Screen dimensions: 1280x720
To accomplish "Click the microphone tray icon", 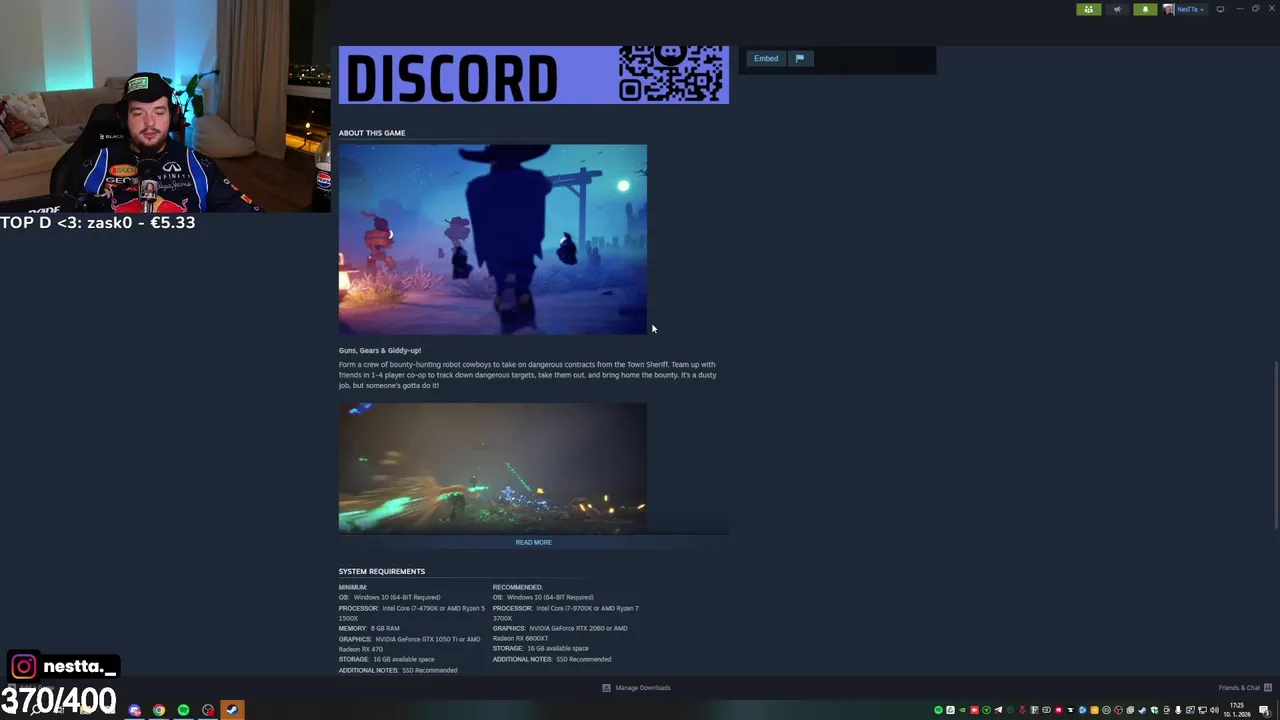I will click(x=1178, y=710).
